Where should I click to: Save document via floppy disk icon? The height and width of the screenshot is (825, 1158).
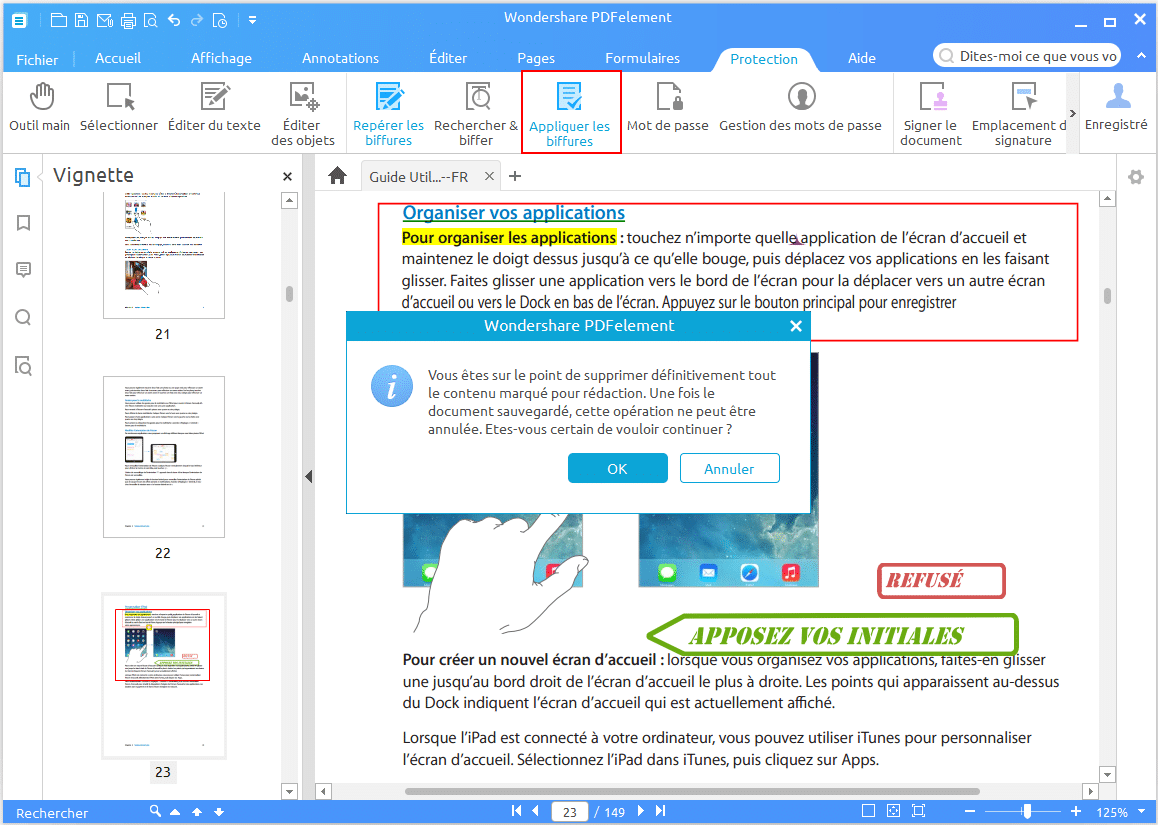pos(81,20)
